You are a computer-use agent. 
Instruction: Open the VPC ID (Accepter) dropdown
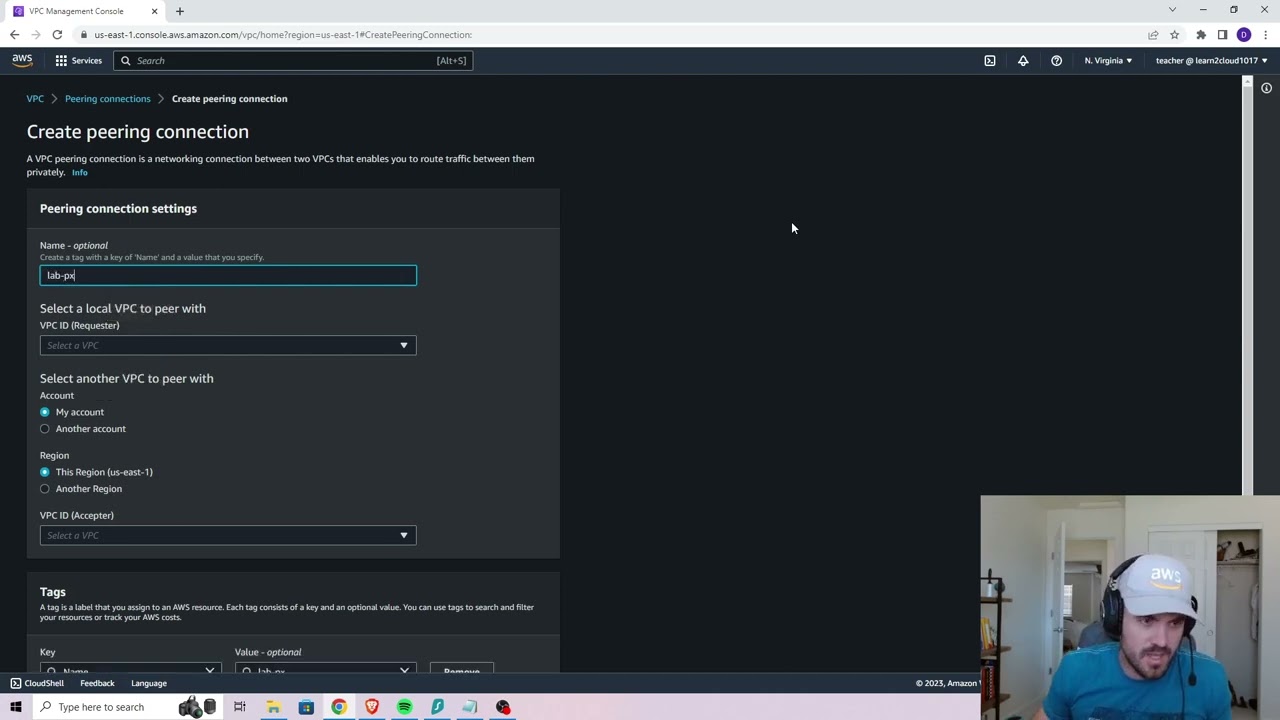click(228, 535)
